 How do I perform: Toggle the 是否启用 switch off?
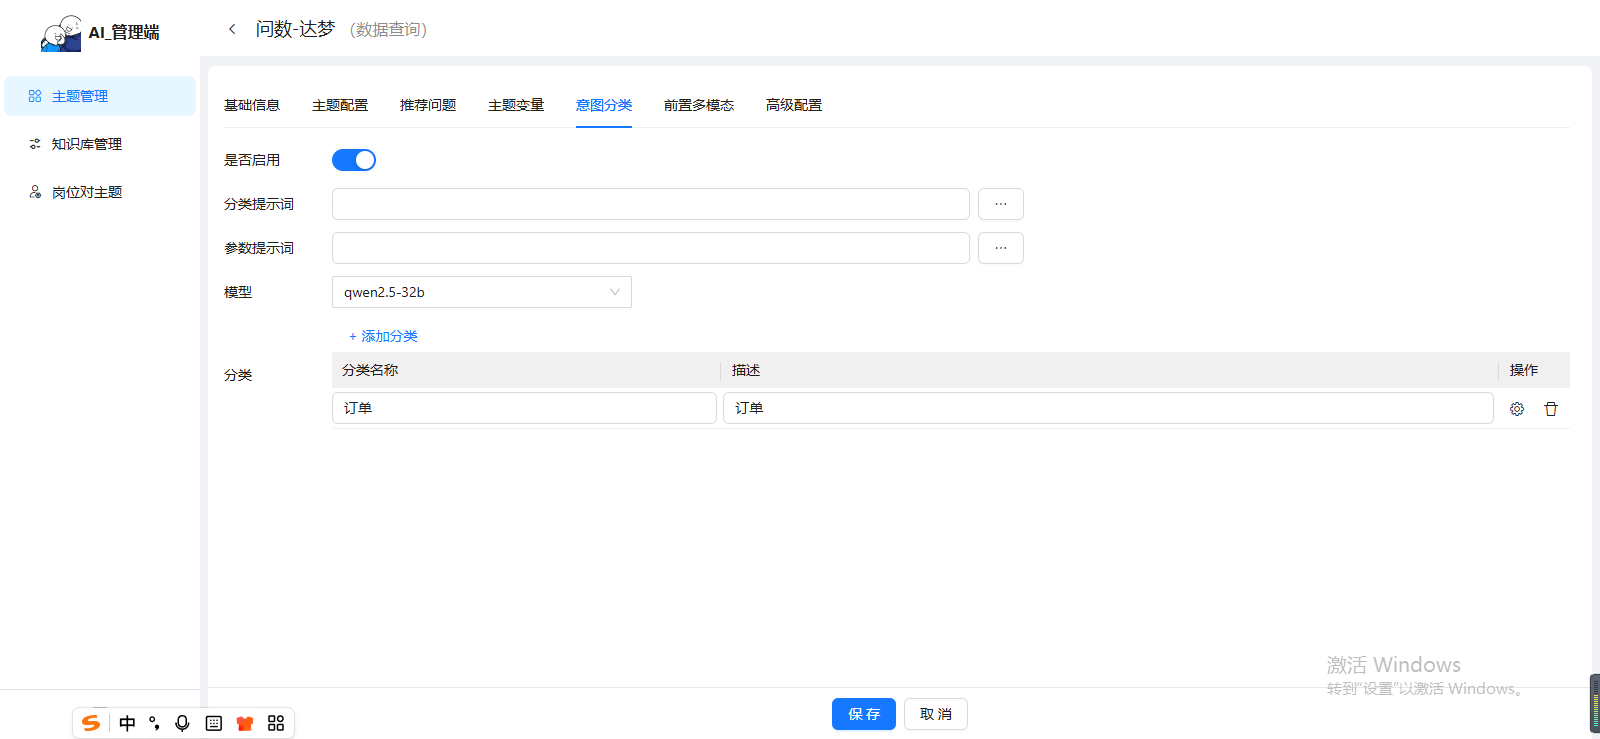tap(354, 160)
